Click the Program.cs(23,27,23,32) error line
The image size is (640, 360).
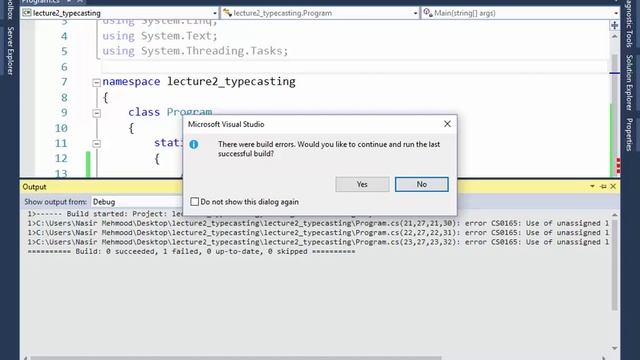click(318, 242)
